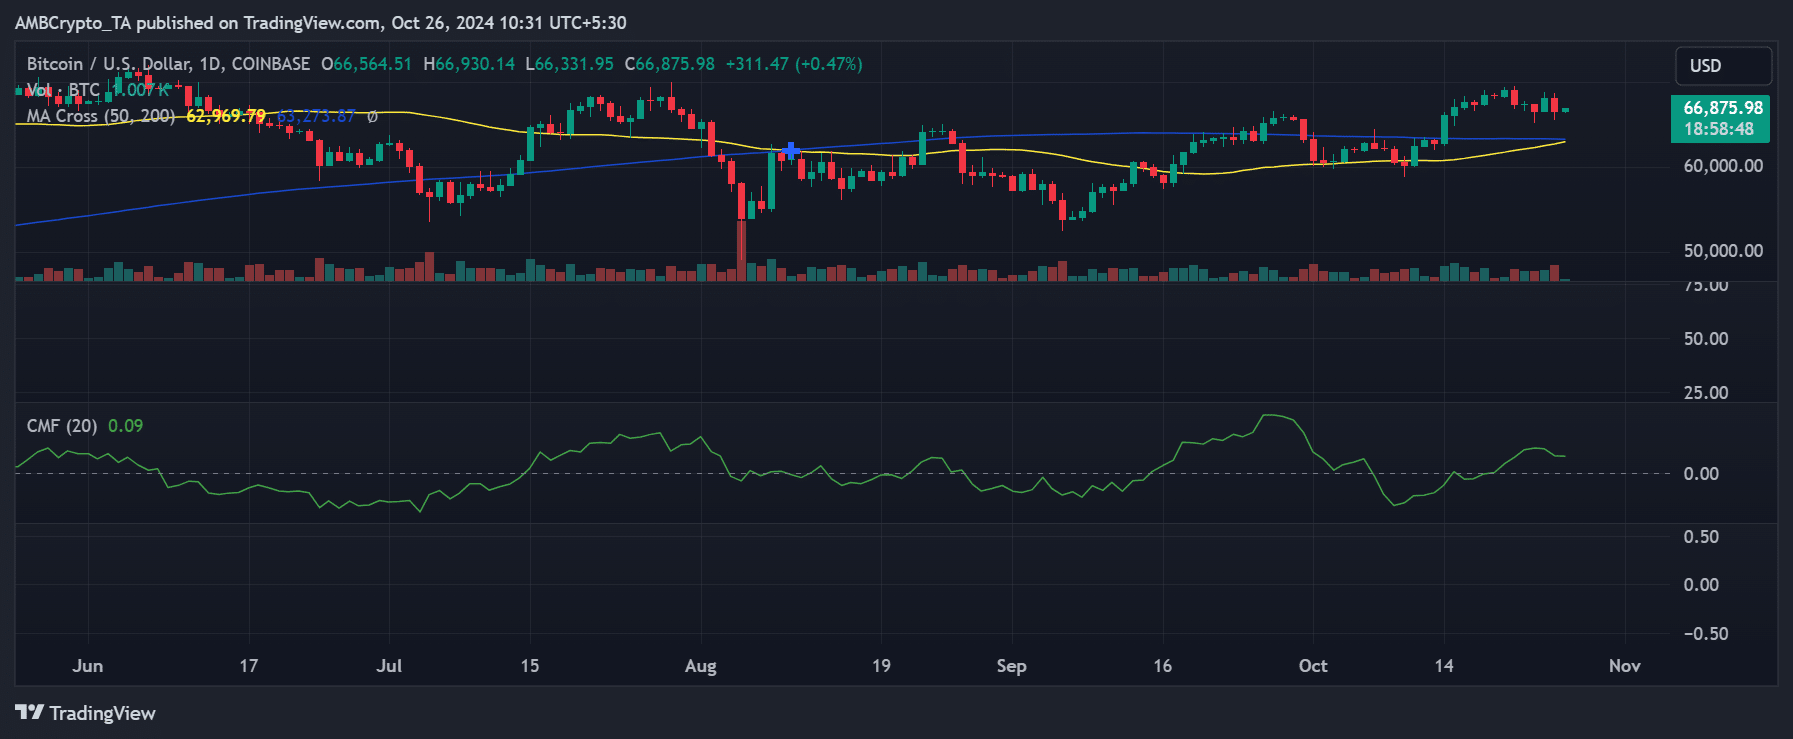Click the high value 66,930.14
The width and height of the screenshot is (1793, 739).
(x=475, y=64)
